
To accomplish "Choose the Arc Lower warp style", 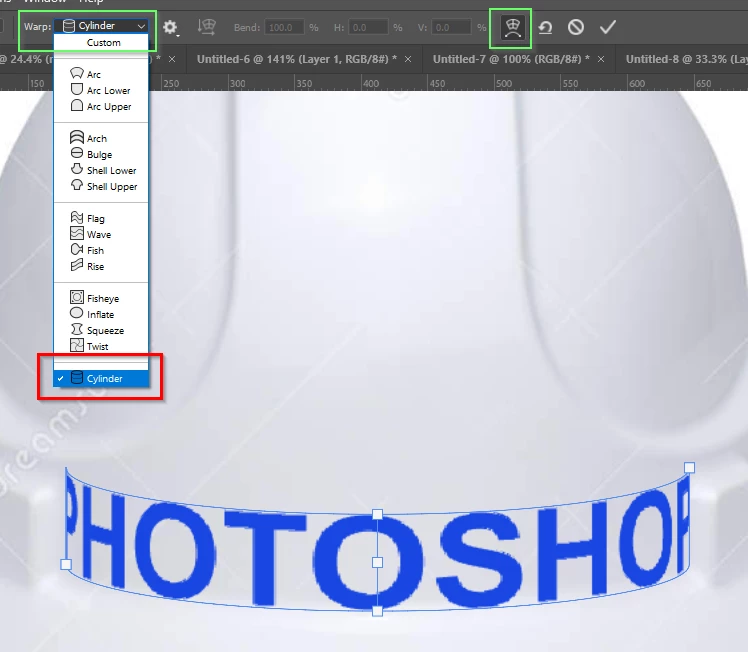I will [x=101, y=90].
